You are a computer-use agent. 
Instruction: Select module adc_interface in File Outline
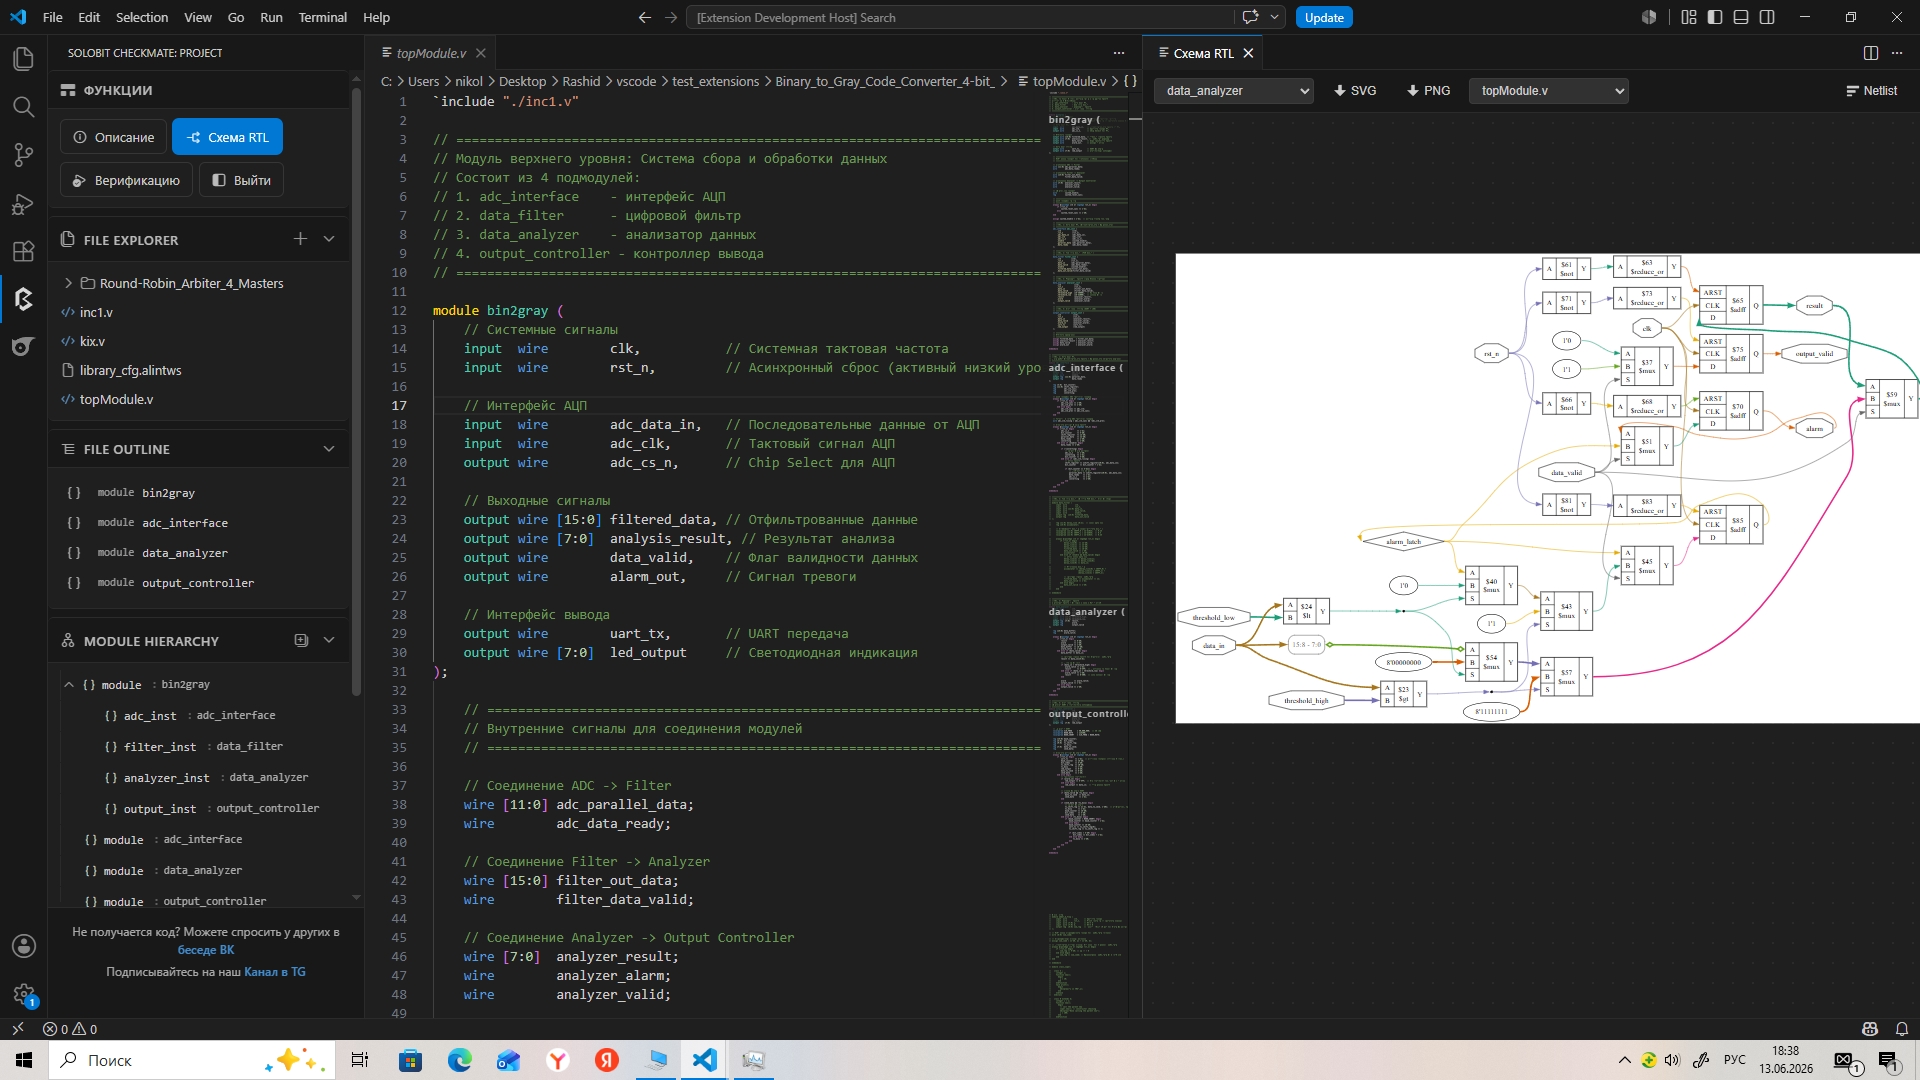point(184,523)
